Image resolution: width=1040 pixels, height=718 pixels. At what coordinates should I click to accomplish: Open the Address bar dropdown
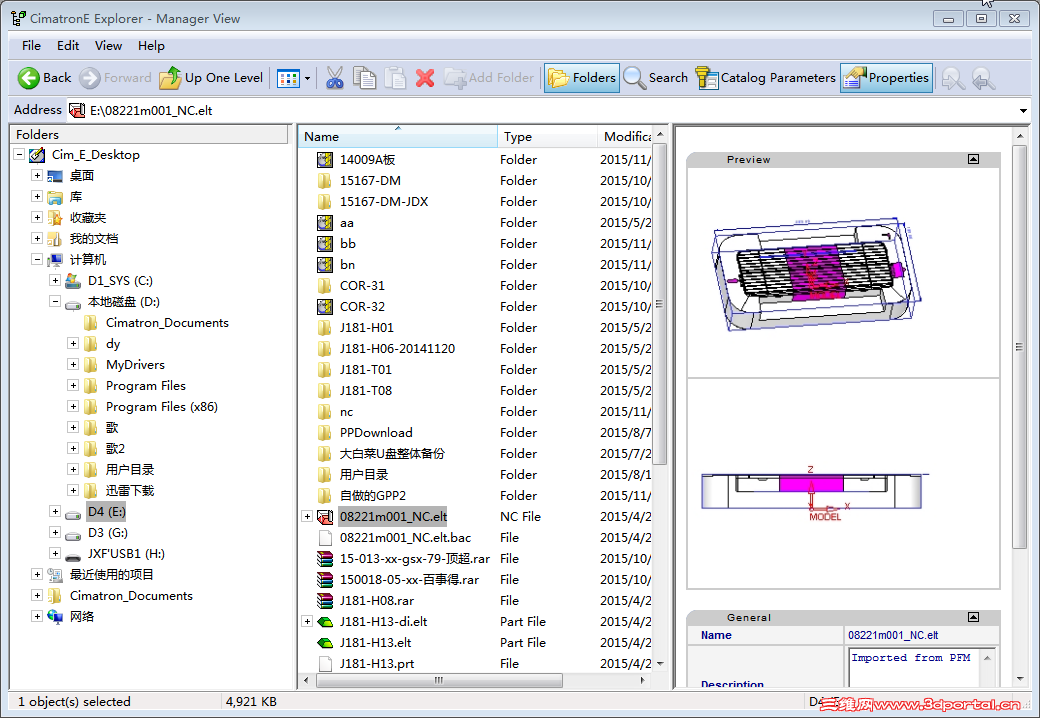pyautogui.click(x=1023, y=111)
